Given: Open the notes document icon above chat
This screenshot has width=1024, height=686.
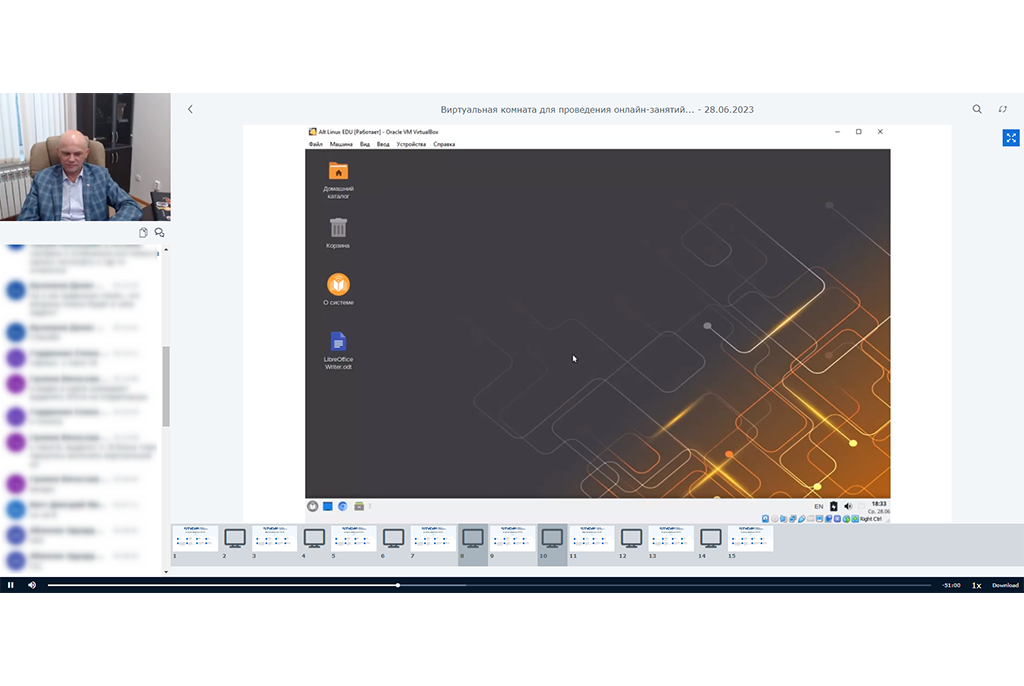Looking at the screenshot, I should pos(143,233).
